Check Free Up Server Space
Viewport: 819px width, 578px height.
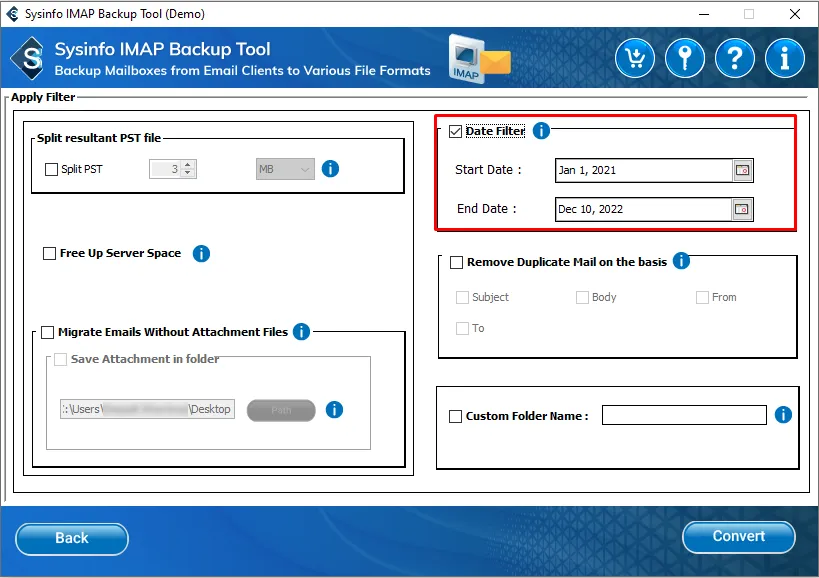49,253
